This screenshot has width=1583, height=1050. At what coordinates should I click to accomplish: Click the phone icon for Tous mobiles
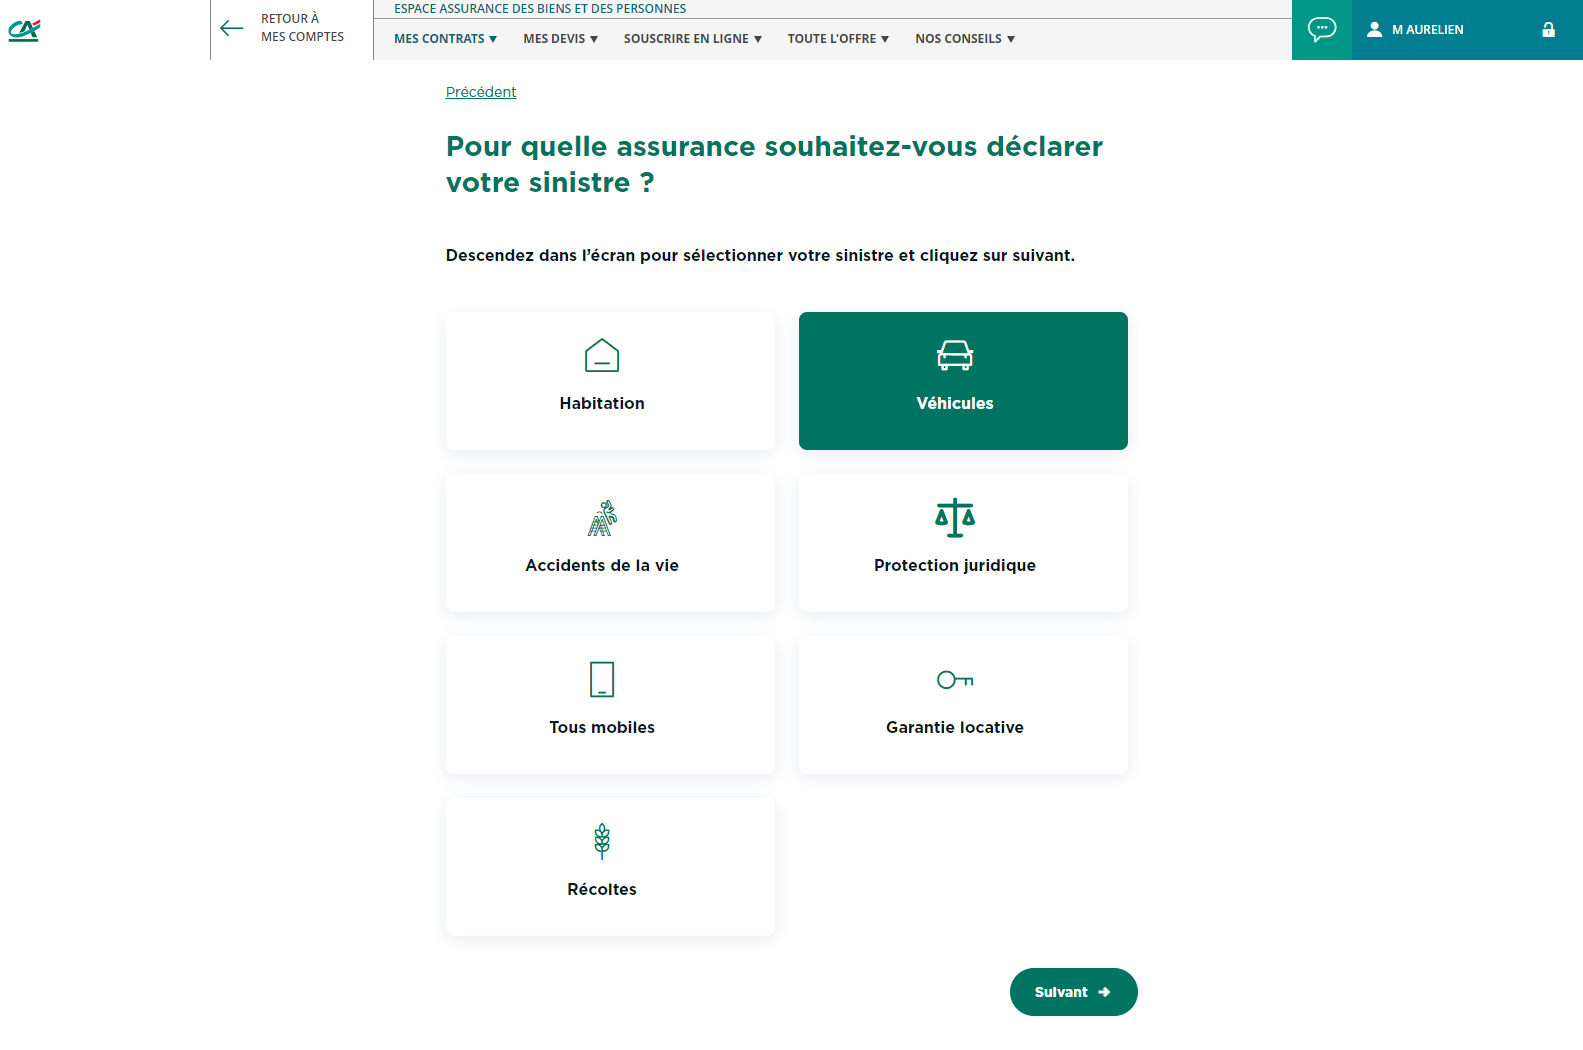click(x=602, y=679)
